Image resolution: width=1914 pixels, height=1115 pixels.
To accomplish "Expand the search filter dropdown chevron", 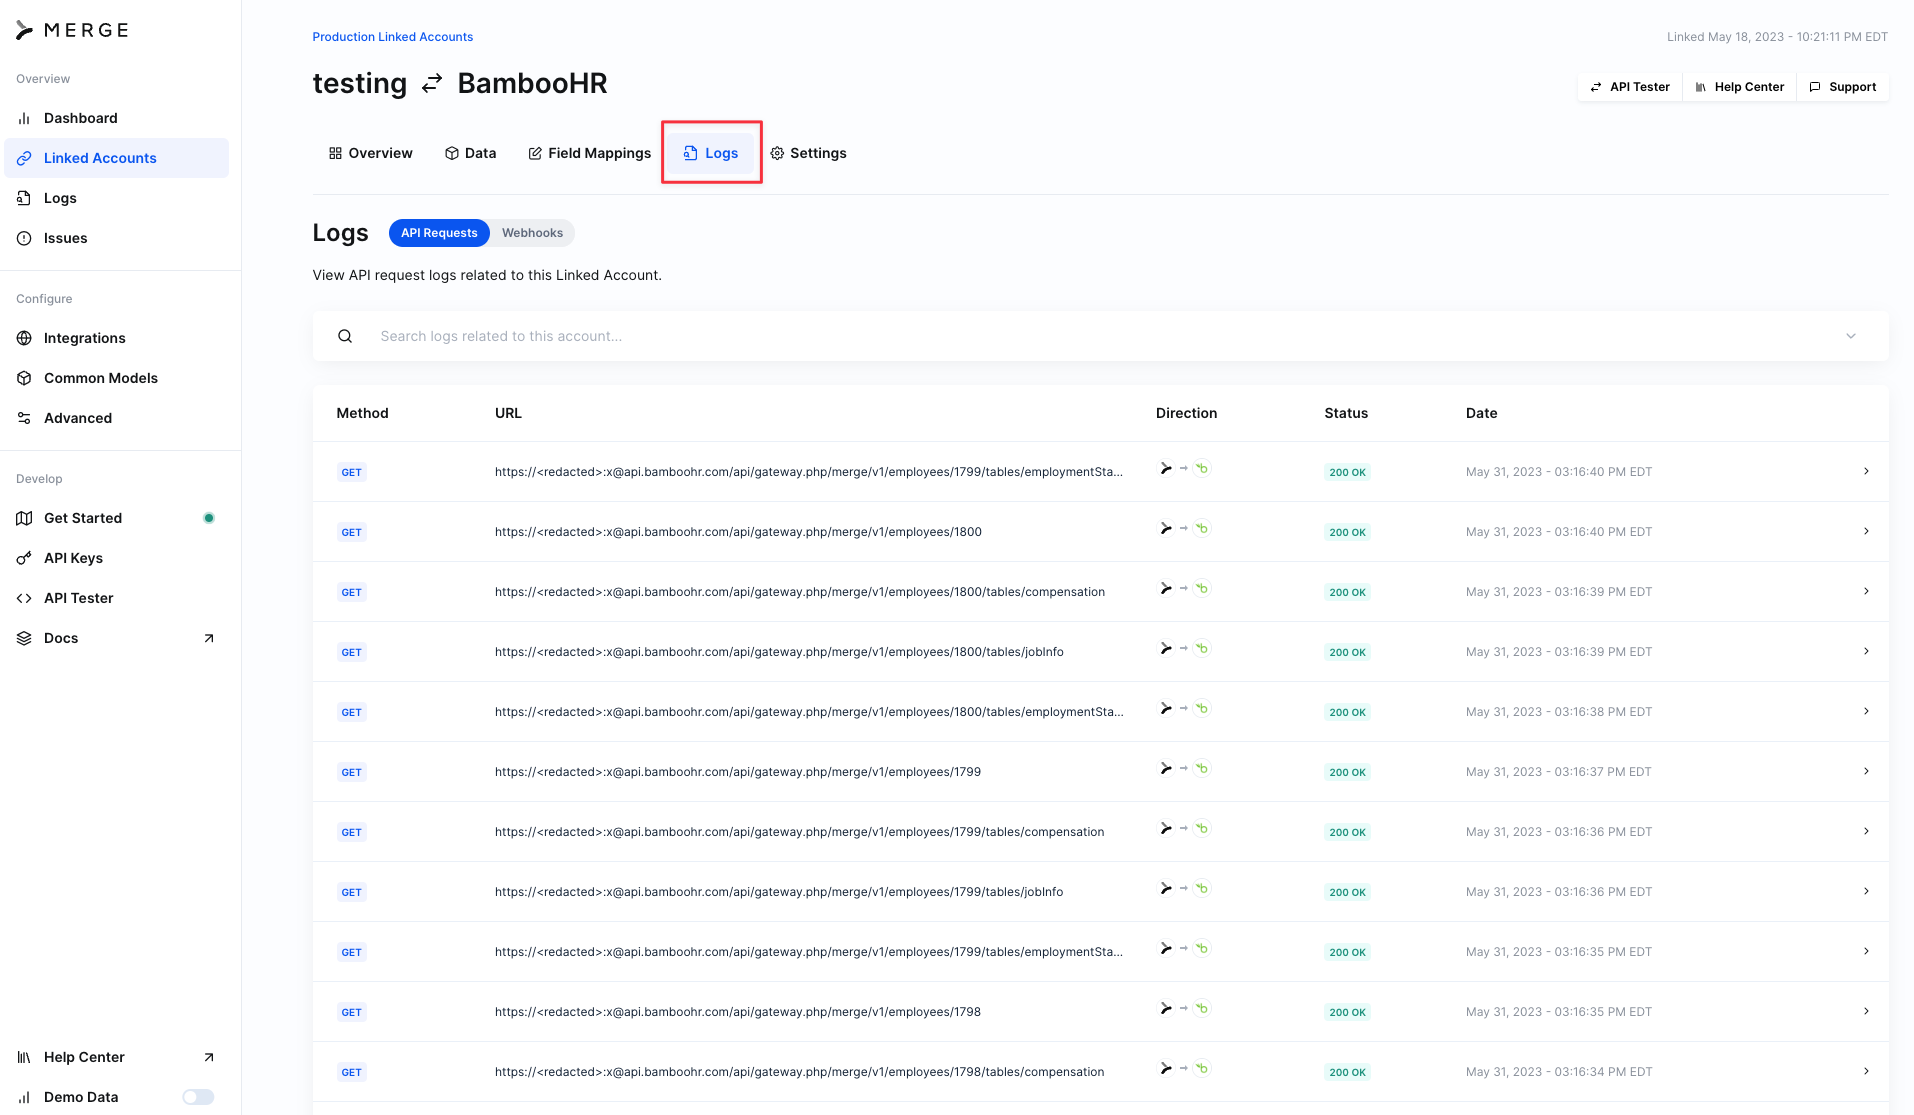I will click(x=1851, y=336).
